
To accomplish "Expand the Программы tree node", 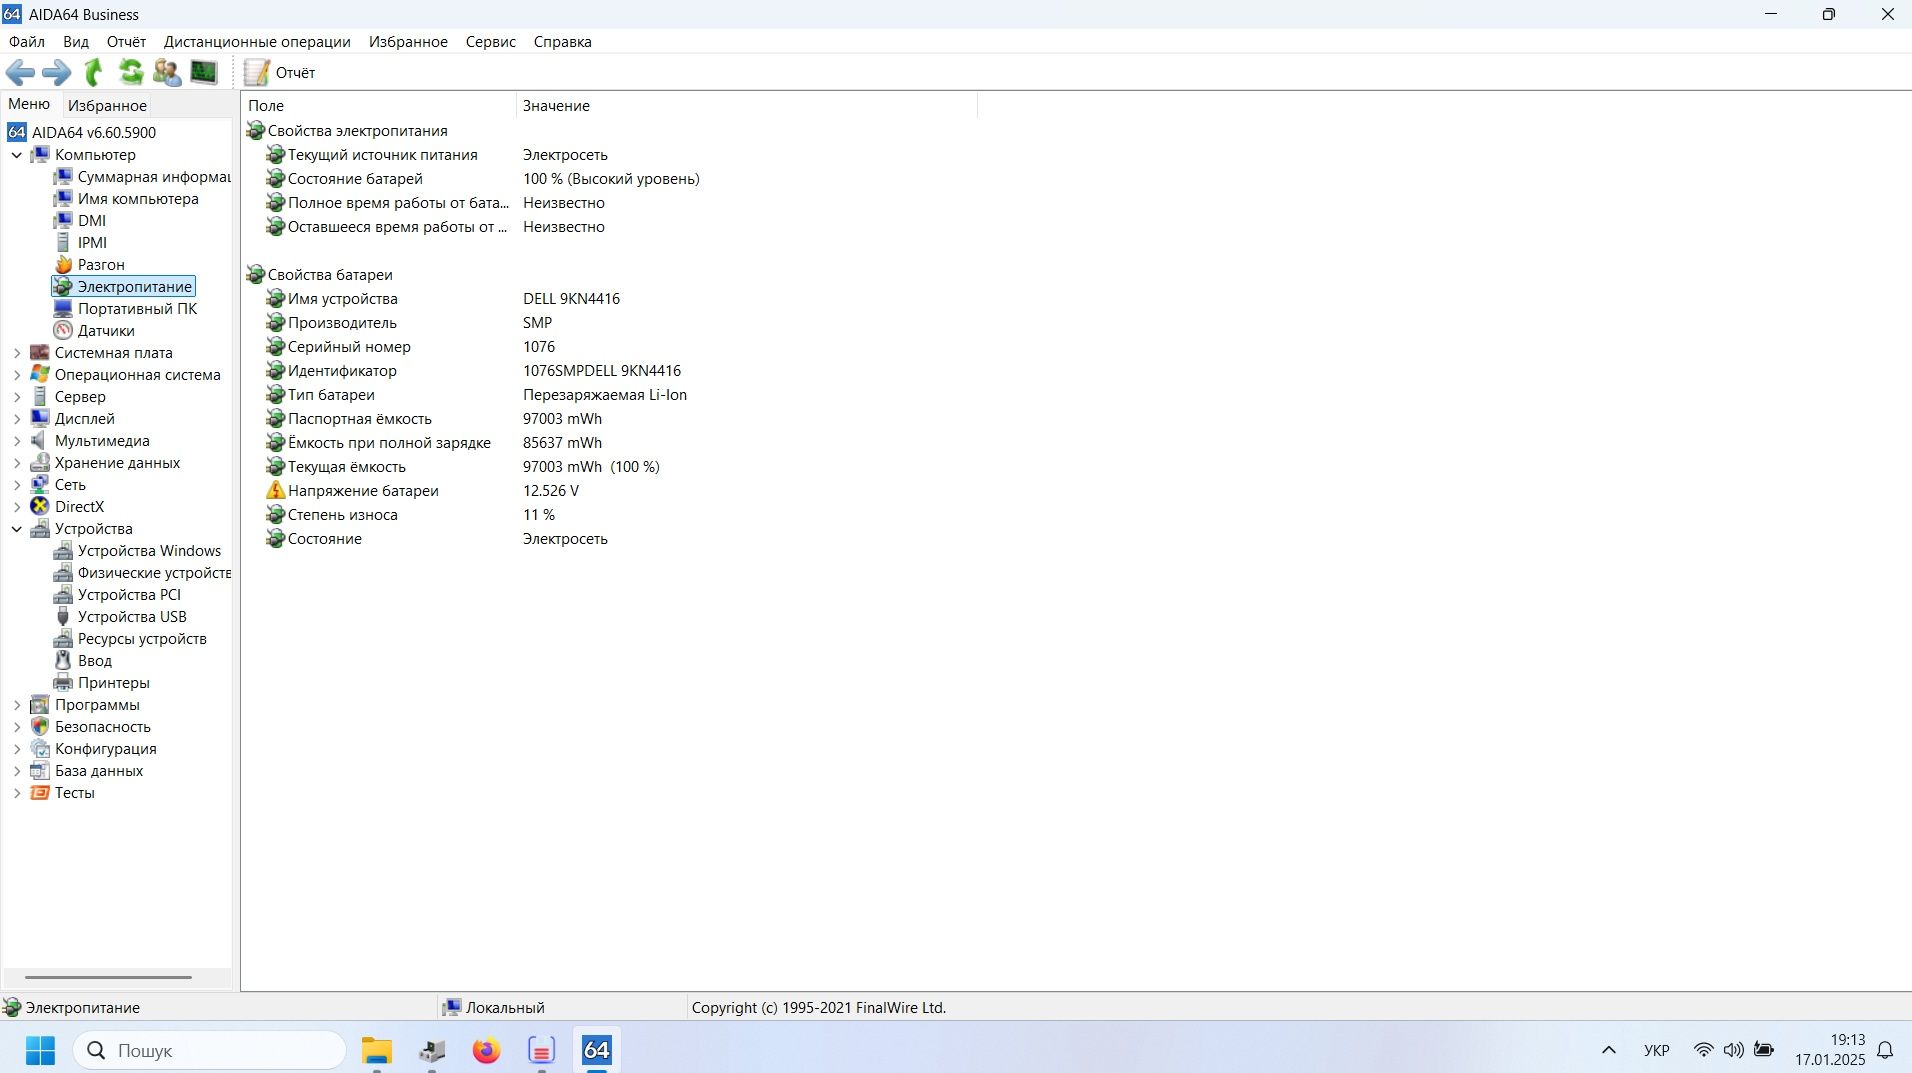I will [17, 705].
